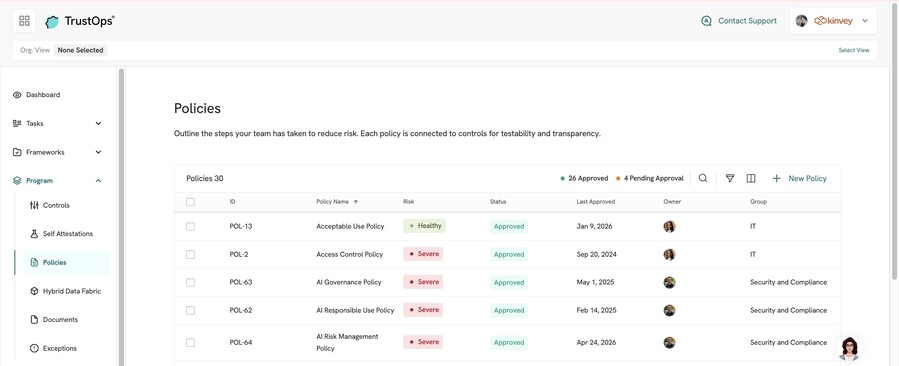
Task: Open policy search with magnifier icon
Action: (x=703, y=178)
